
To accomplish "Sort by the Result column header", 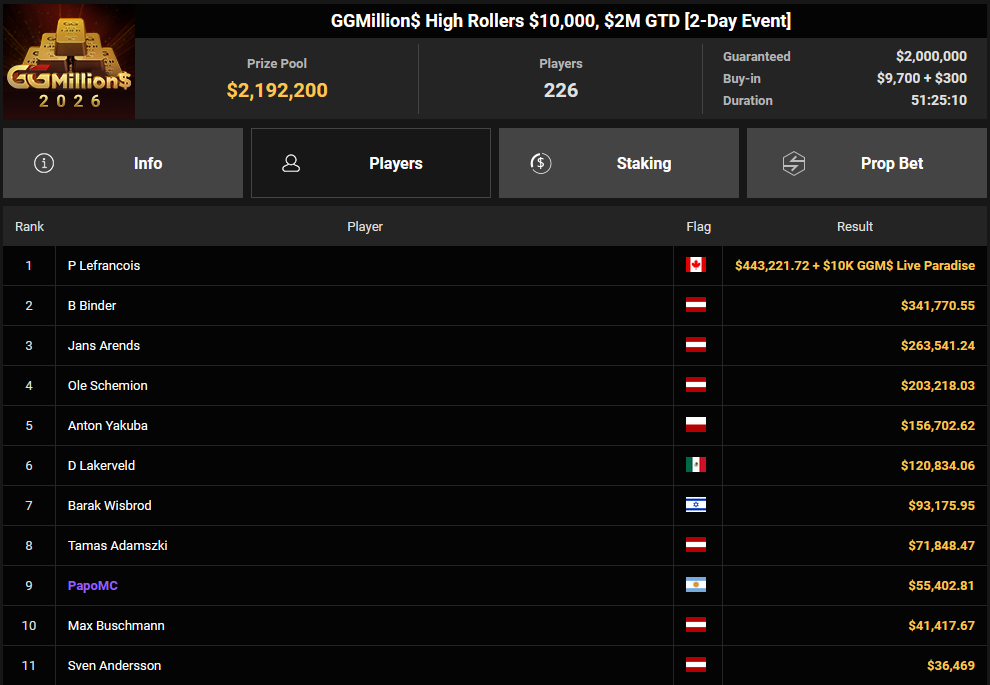I will point(855,227).
